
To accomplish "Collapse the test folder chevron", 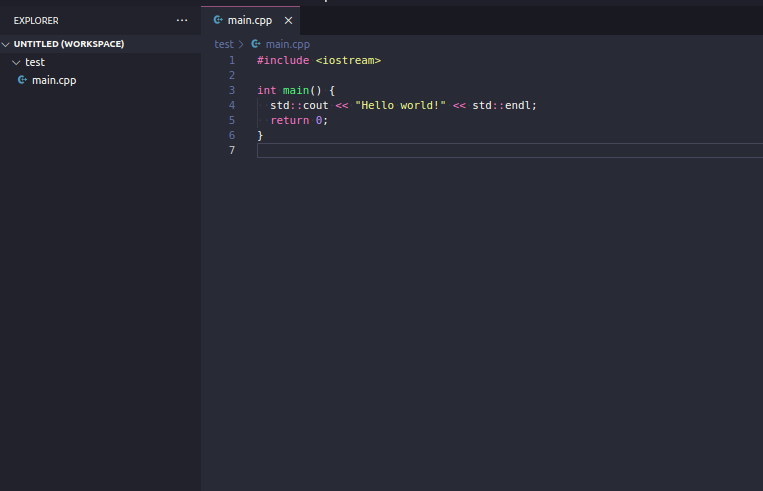I will click(x=16, y=62).
